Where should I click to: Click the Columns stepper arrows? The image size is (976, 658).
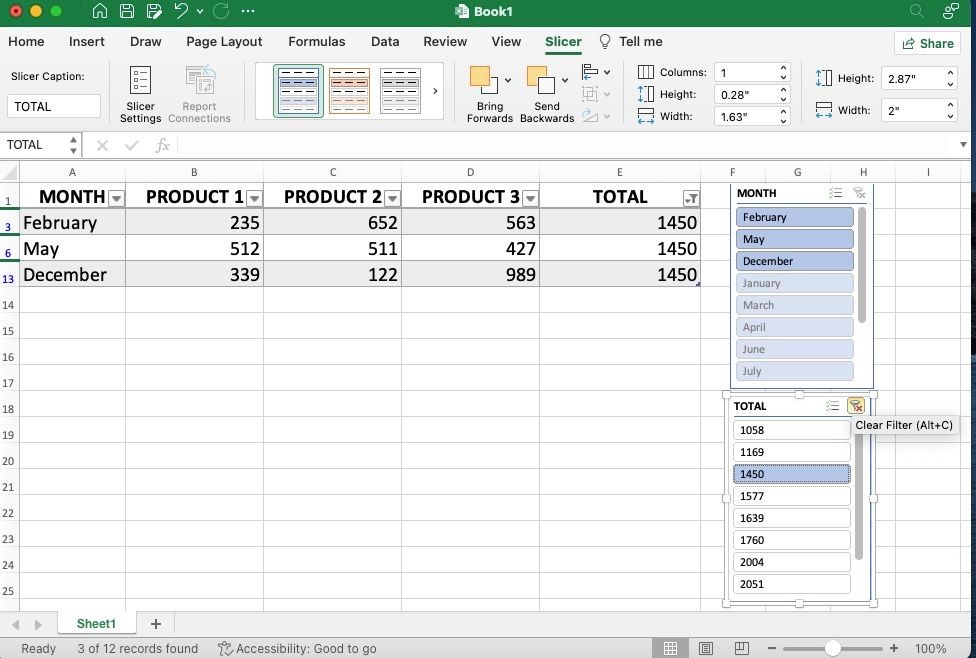tap(784, 73)
